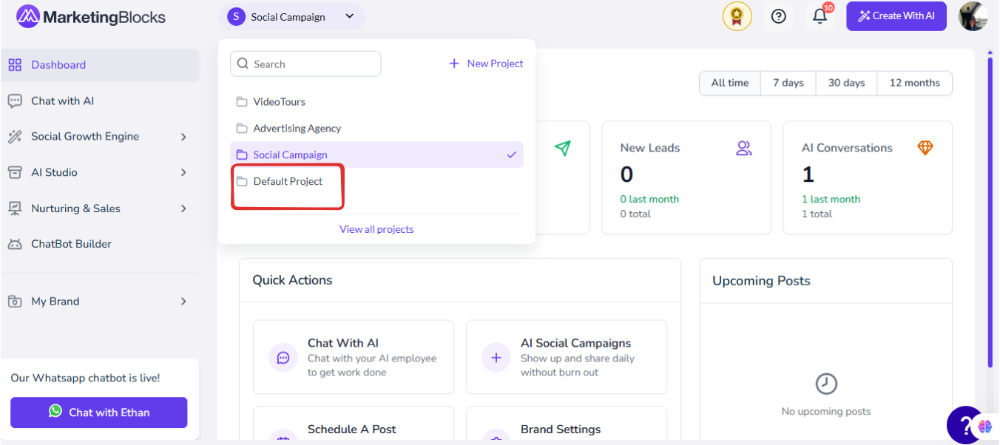Screen dimensions: 1000x445
Task: Open the AI Social Campaigns quick action
Action: [566, 357]
